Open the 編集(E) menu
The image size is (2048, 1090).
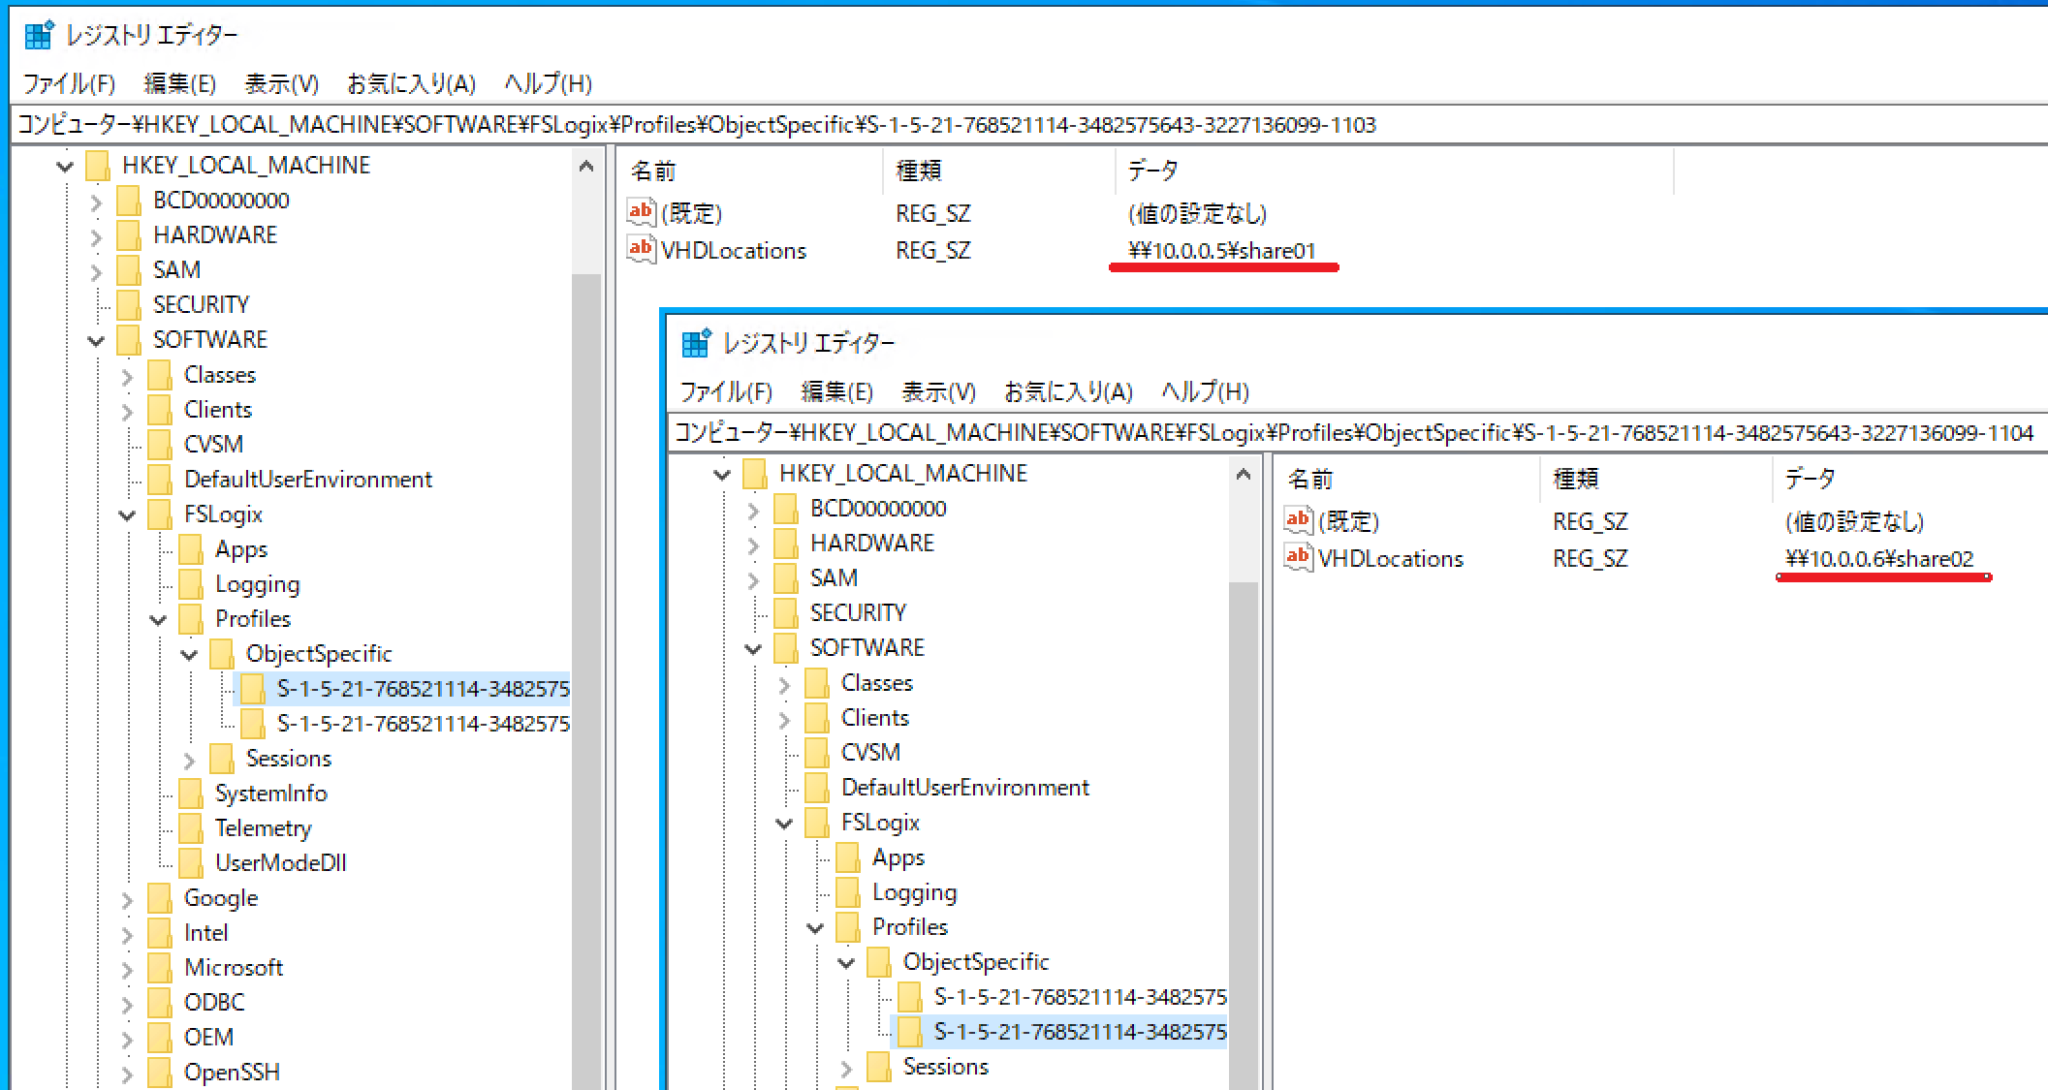pyautogui.click(x=838, y=392)
